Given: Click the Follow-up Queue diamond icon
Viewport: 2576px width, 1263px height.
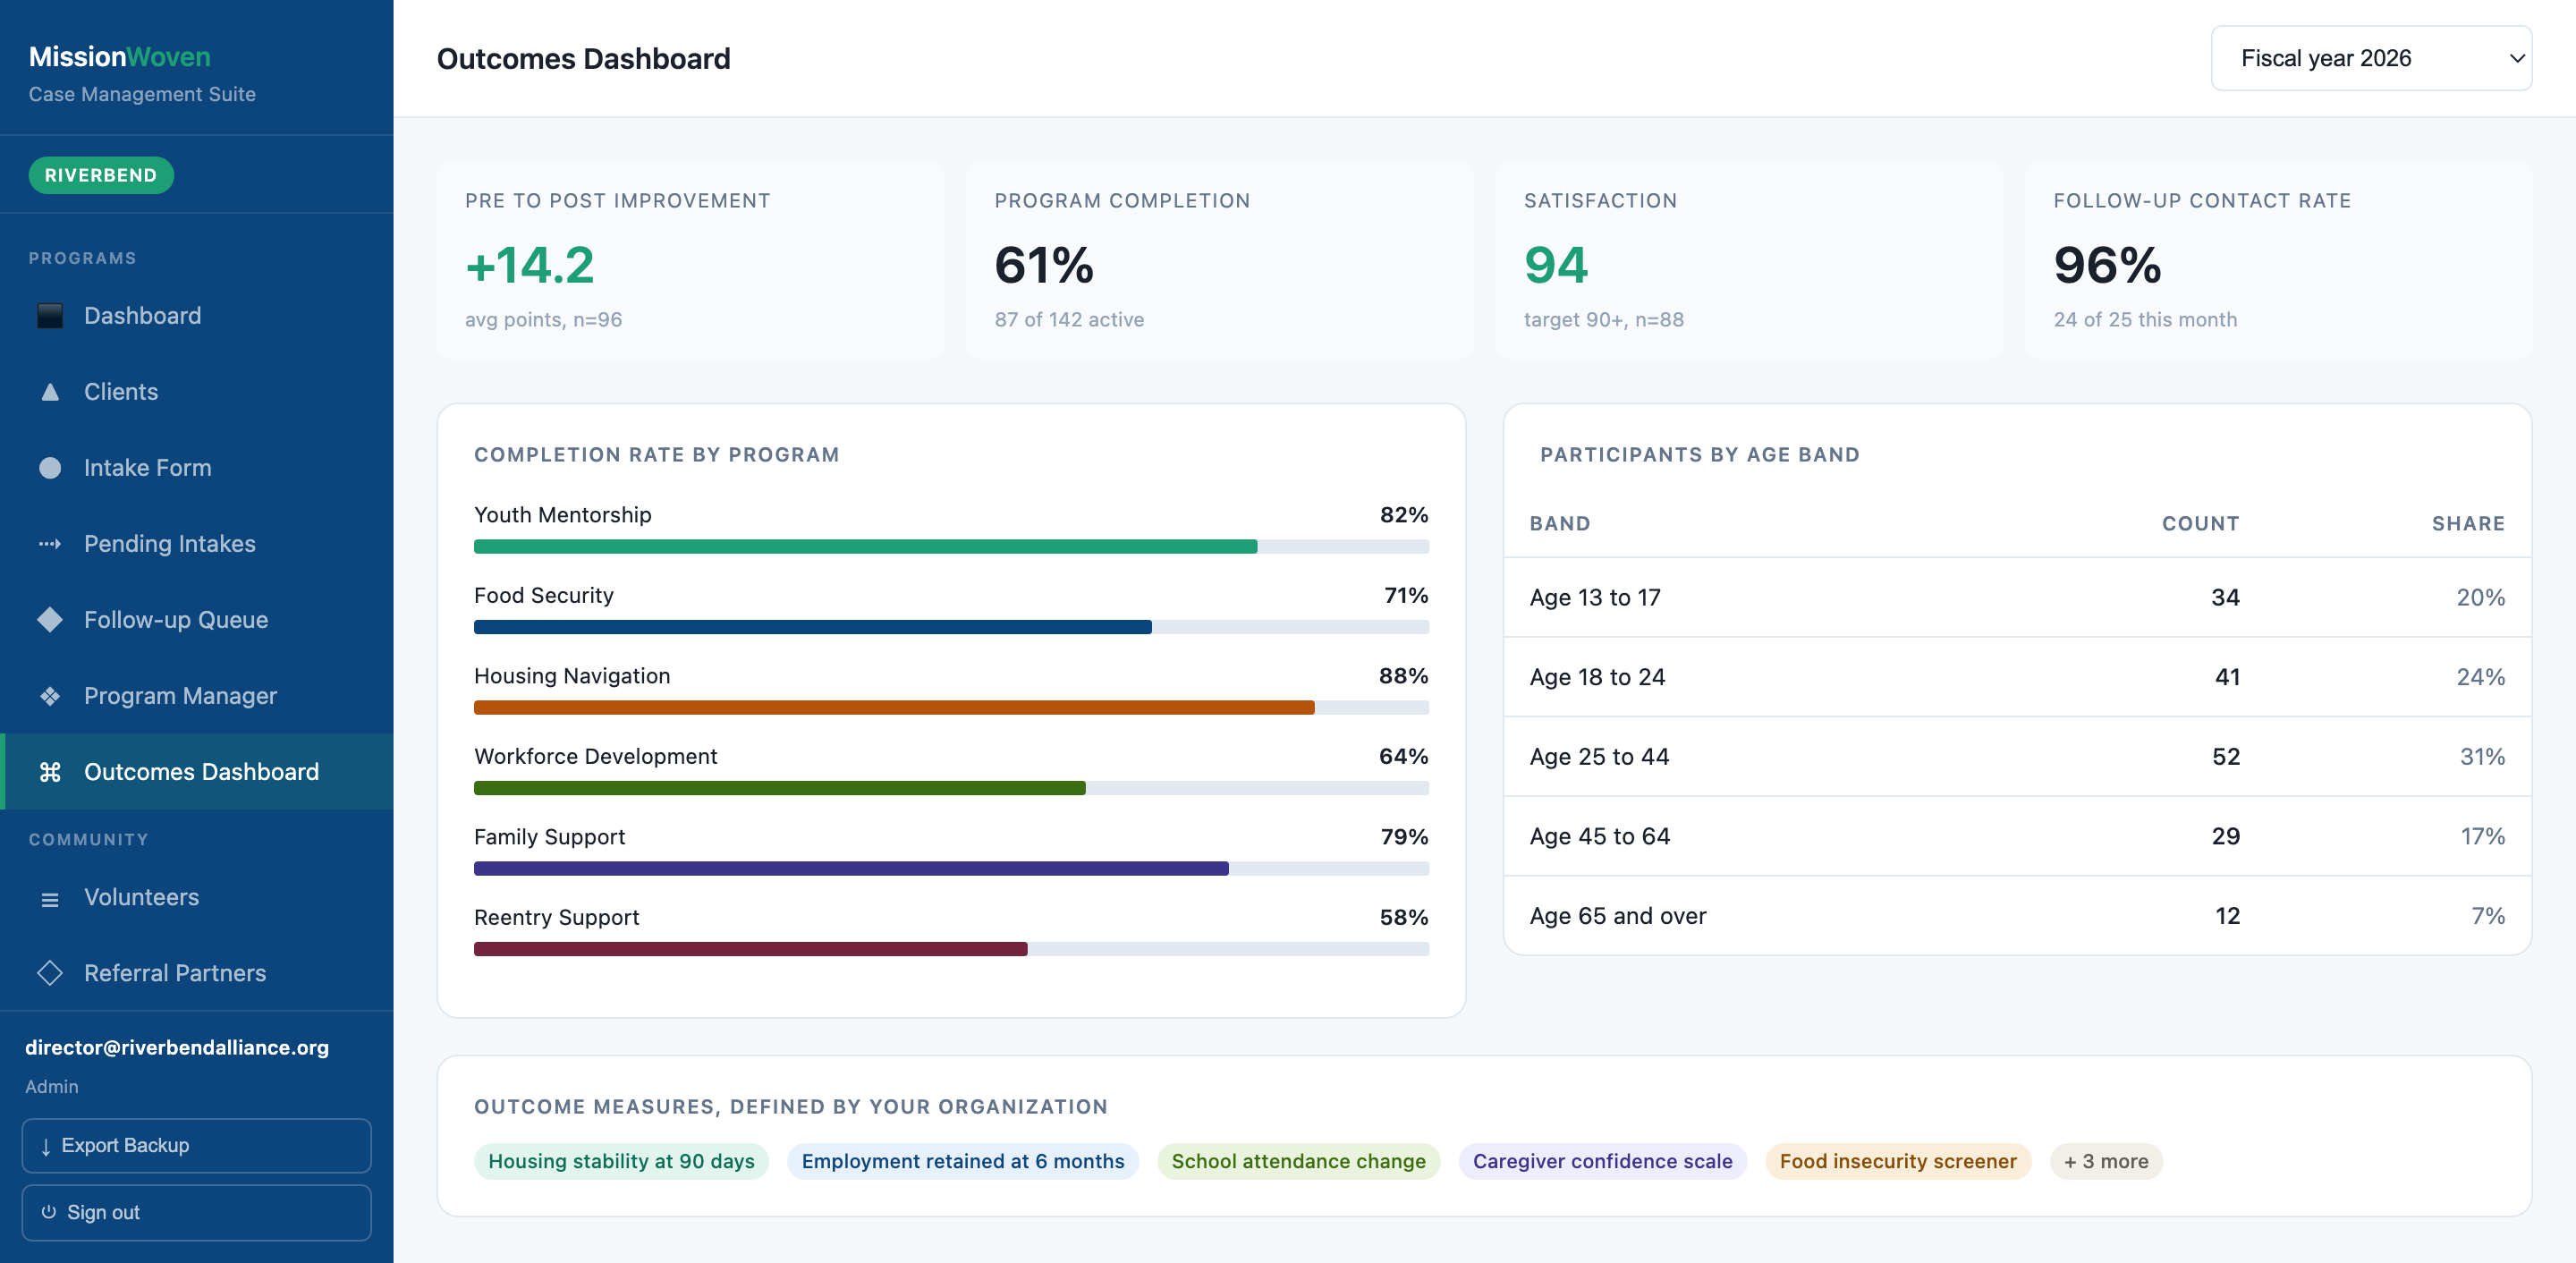Looking at the screenshot, I should [x=50, y=620].
